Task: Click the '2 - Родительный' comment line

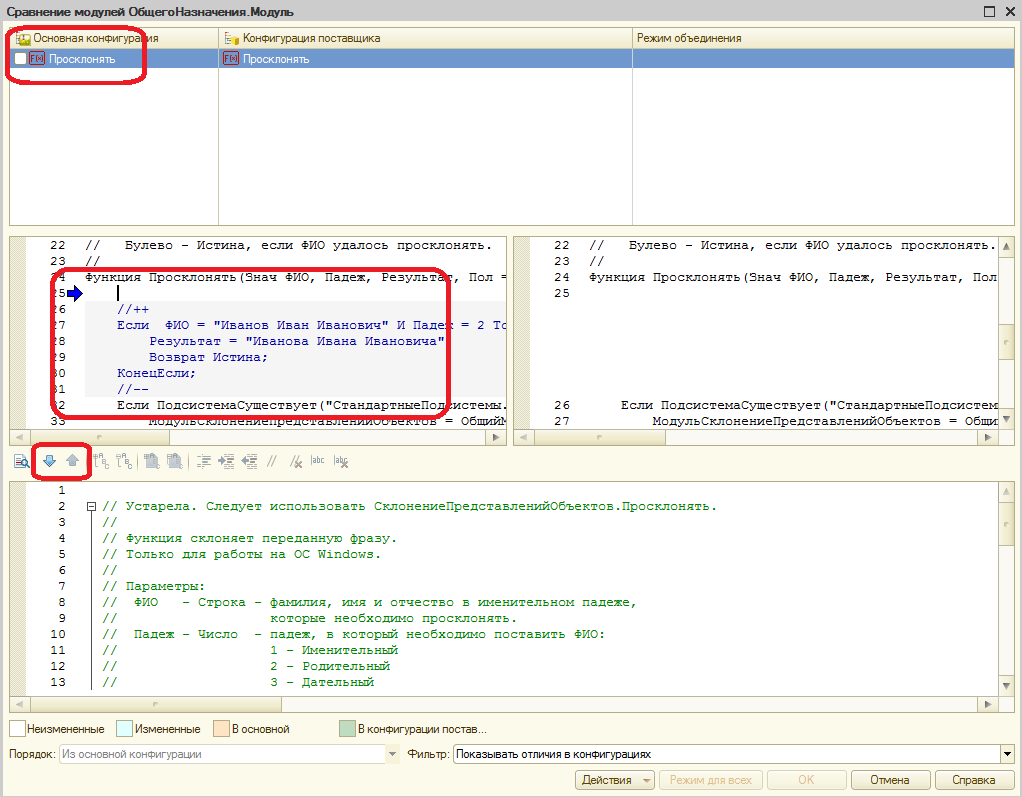Action: tap(330, 667)
